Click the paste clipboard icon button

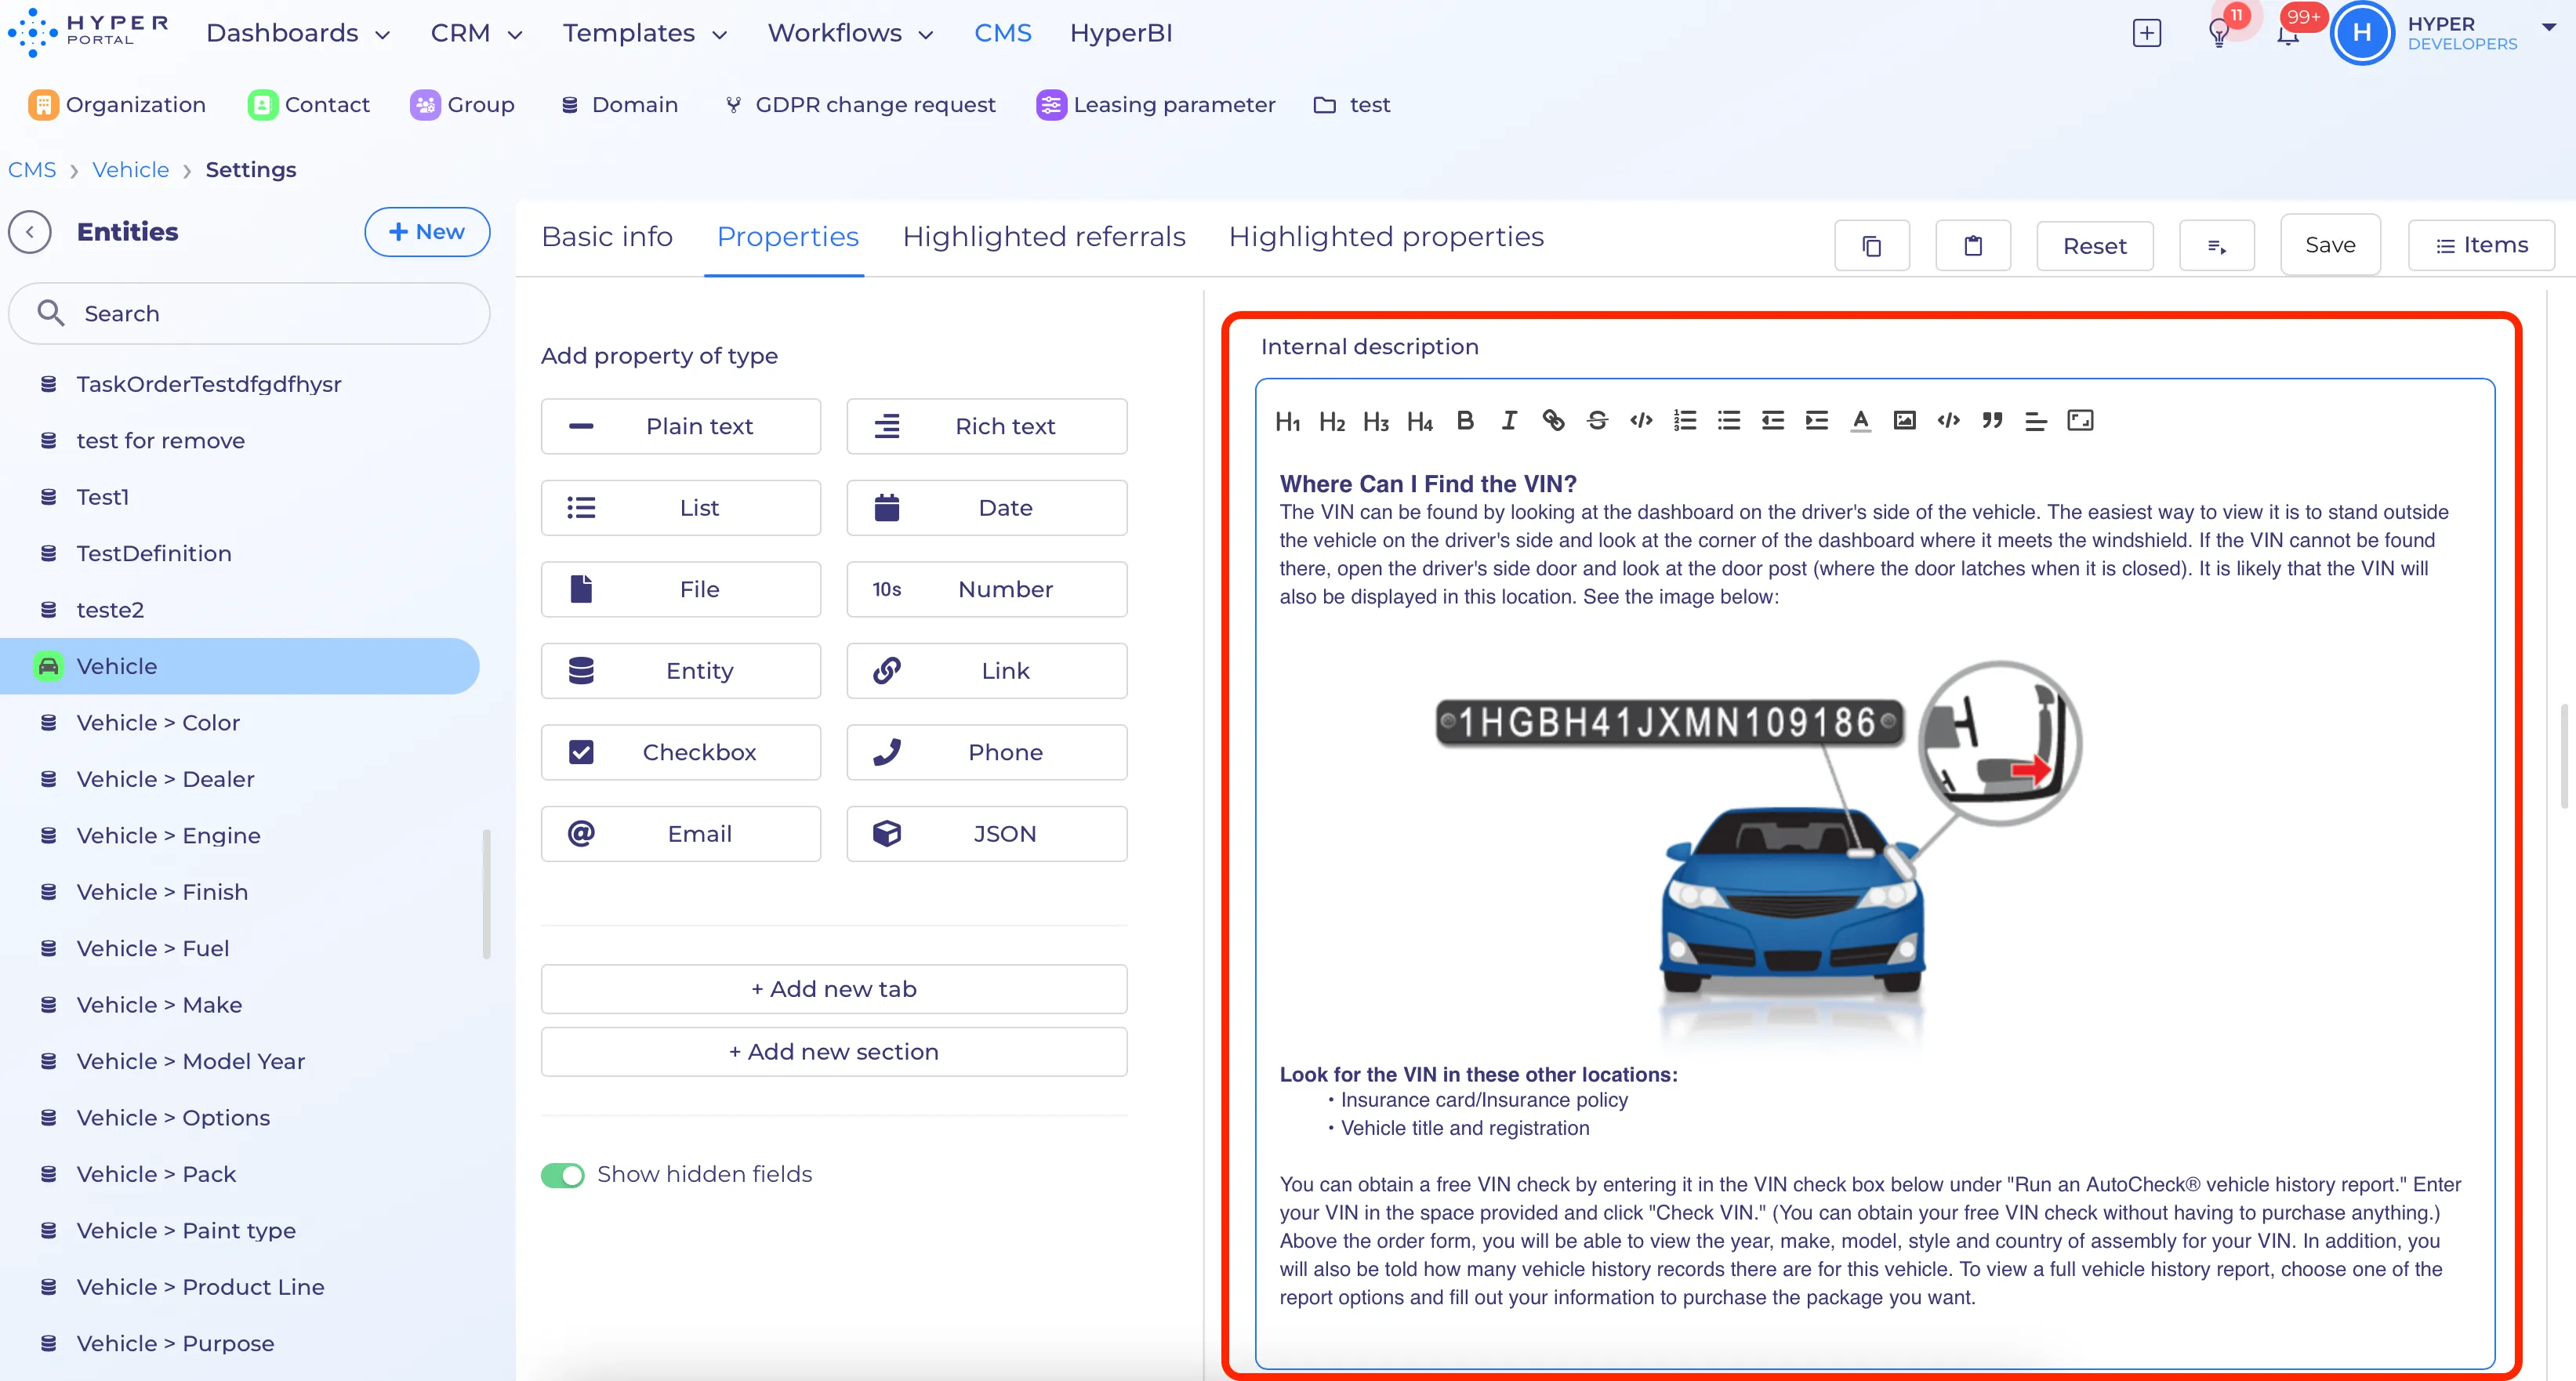tap(1973, 246)
